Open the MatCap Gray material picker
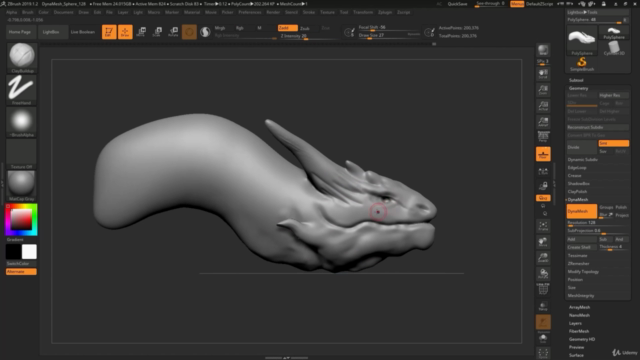Image resolution: width=640 pixels, height=360 pixels. 22,186
